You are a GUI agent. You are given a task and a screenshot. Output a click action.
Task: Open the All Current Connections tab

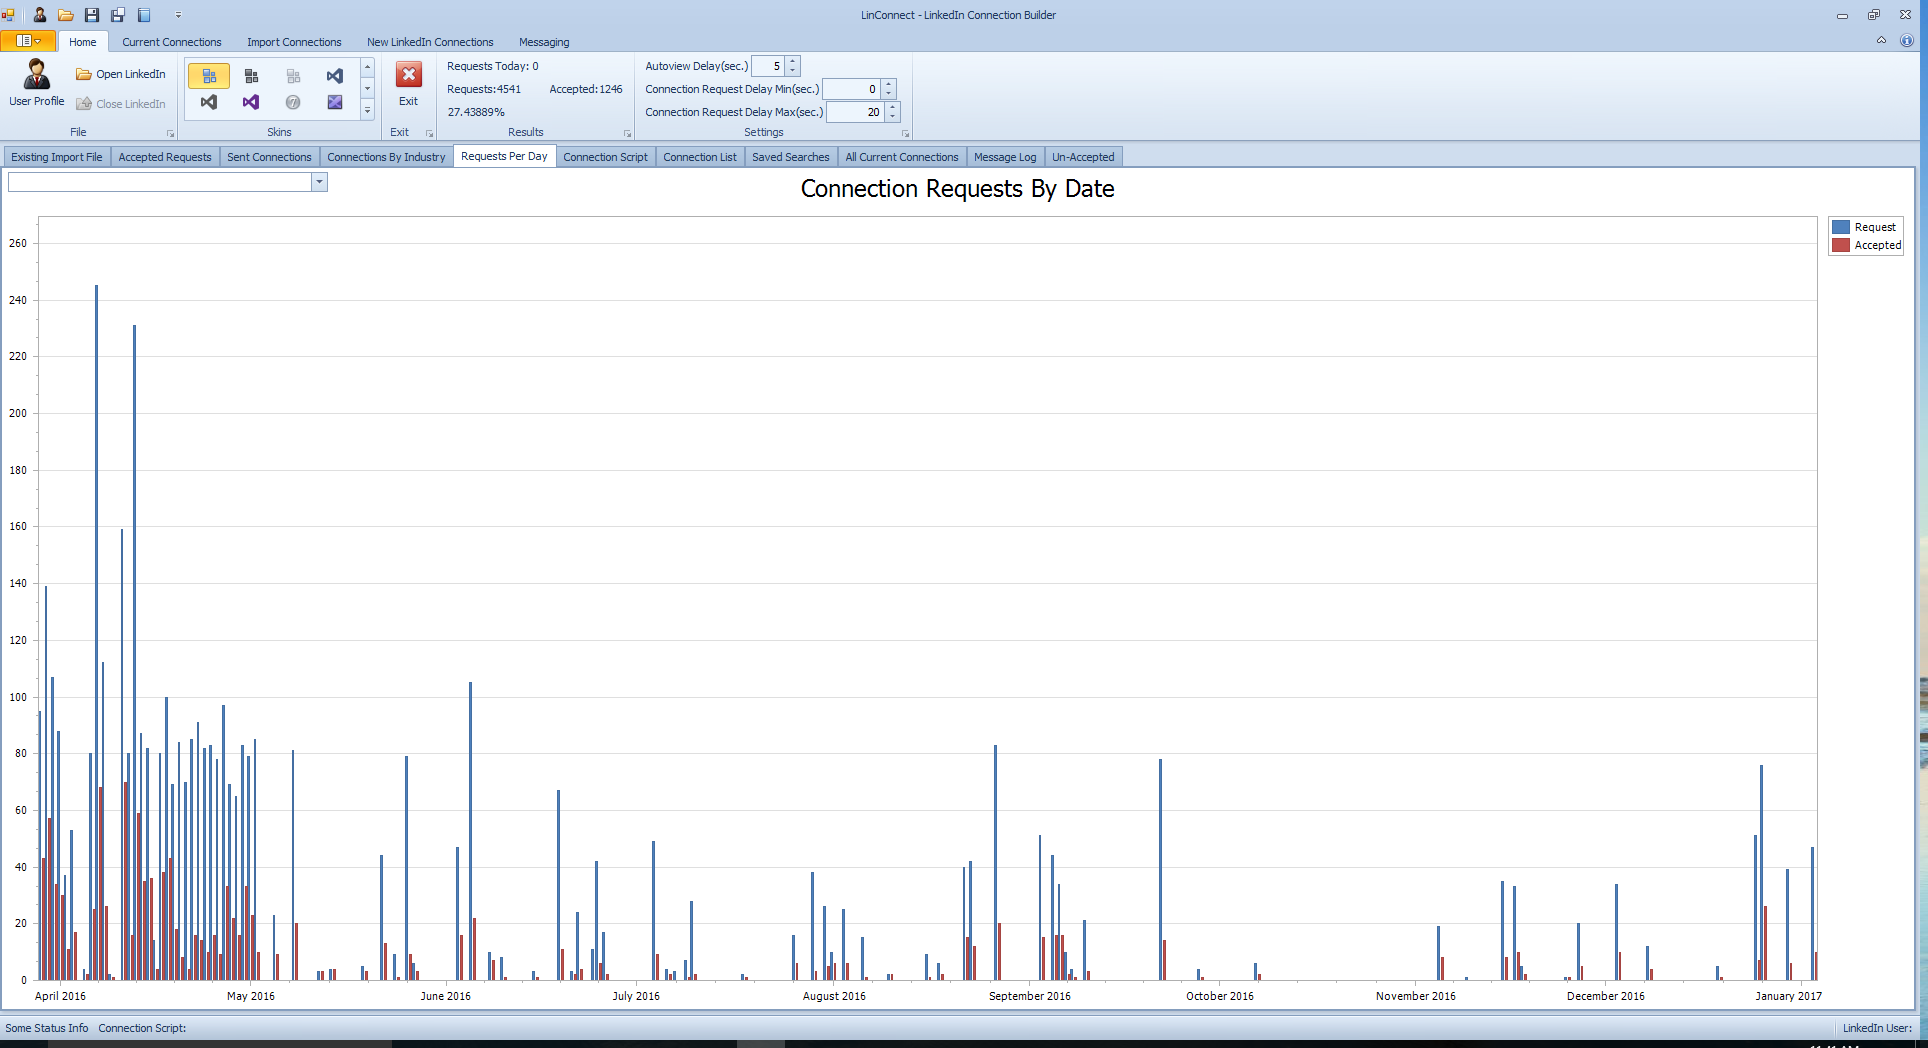click(902, 157)
